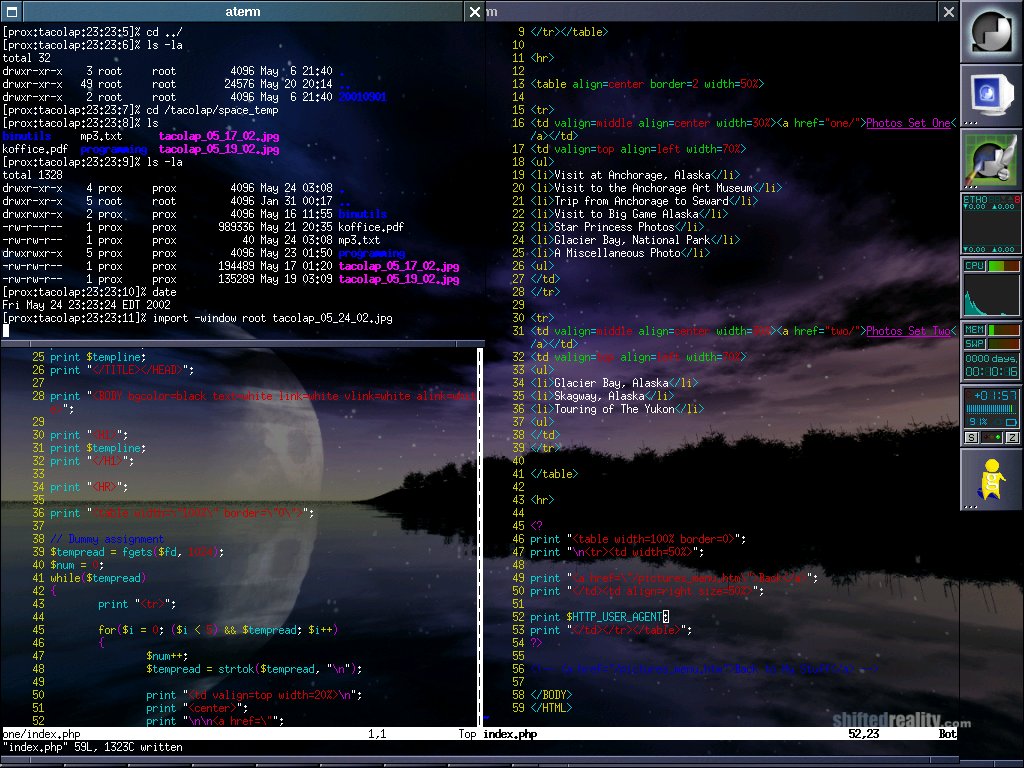Click the ETH0 network monitor dockapp

pos(991,224)
